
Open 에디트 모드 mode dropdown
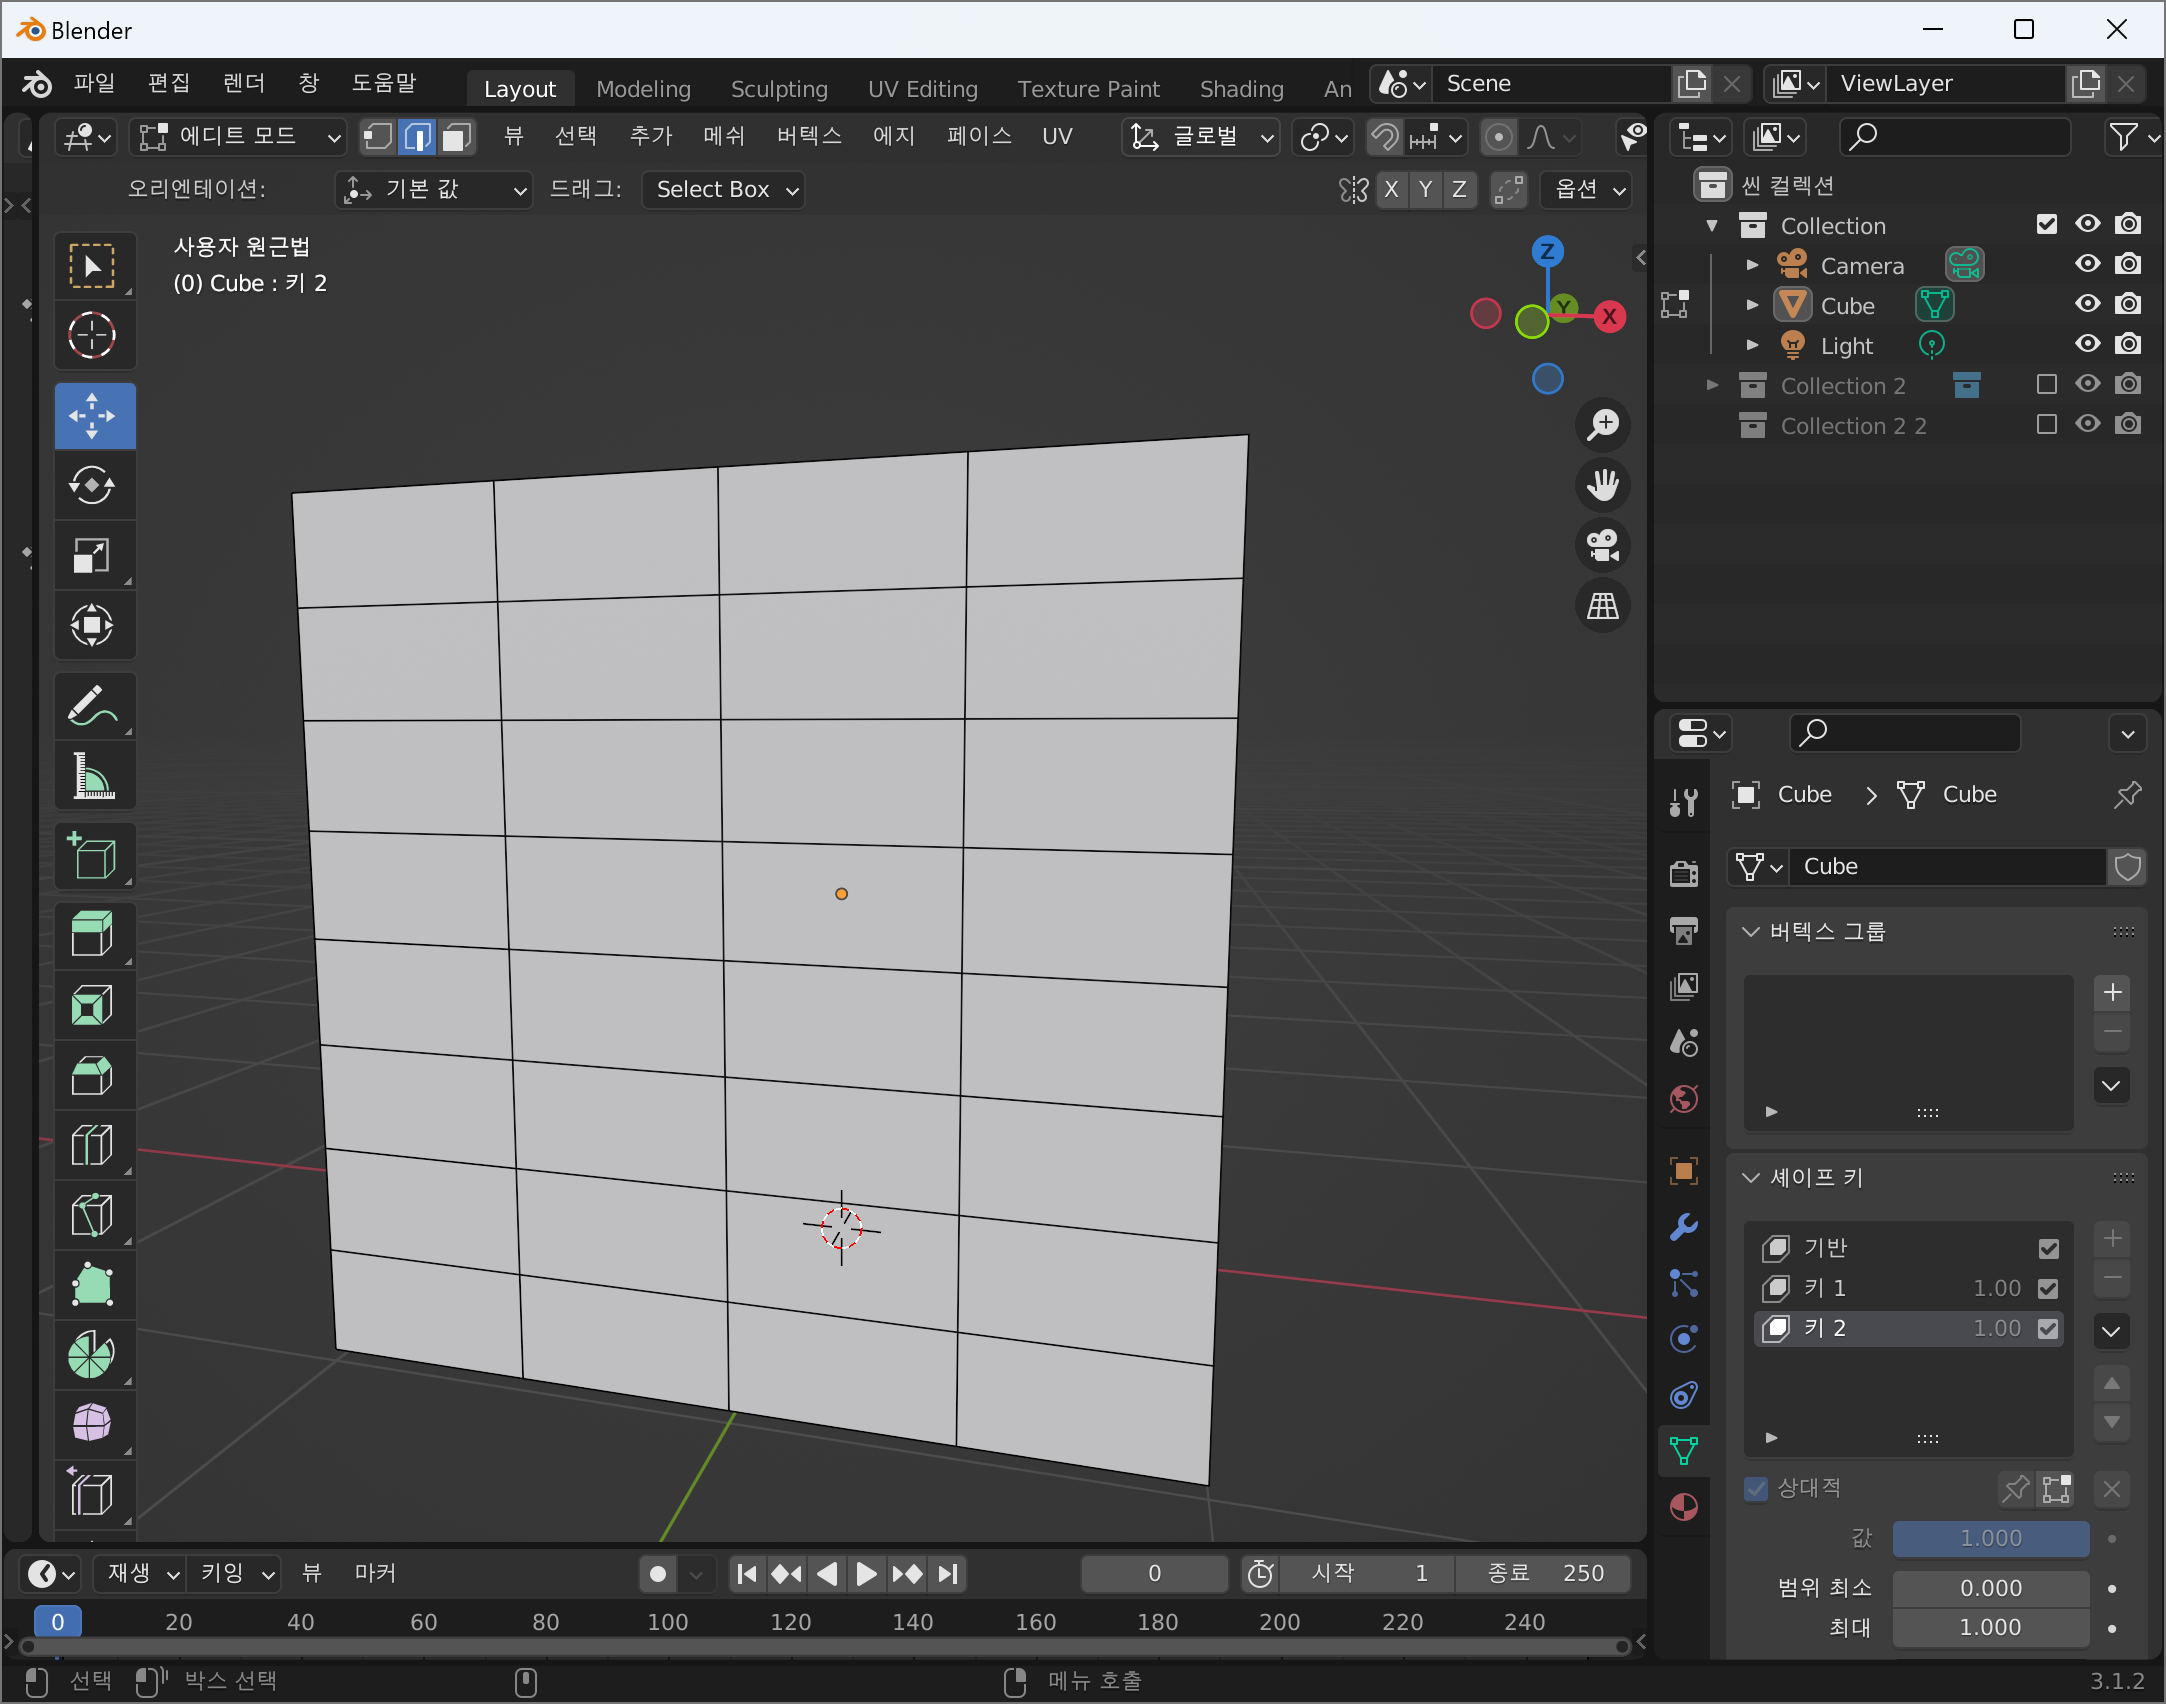pos(238,137)
